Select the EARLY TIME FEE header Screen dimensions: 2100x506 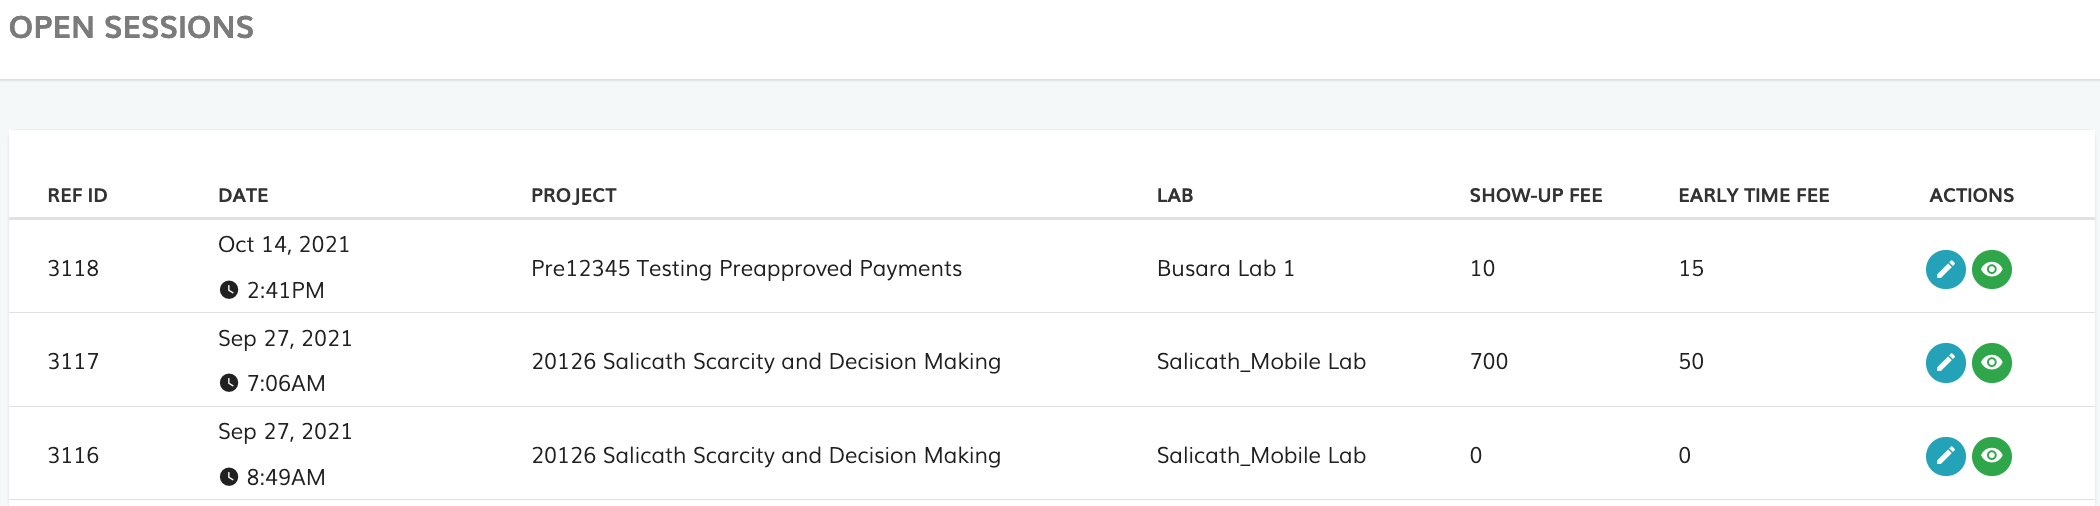(1753, 195)
